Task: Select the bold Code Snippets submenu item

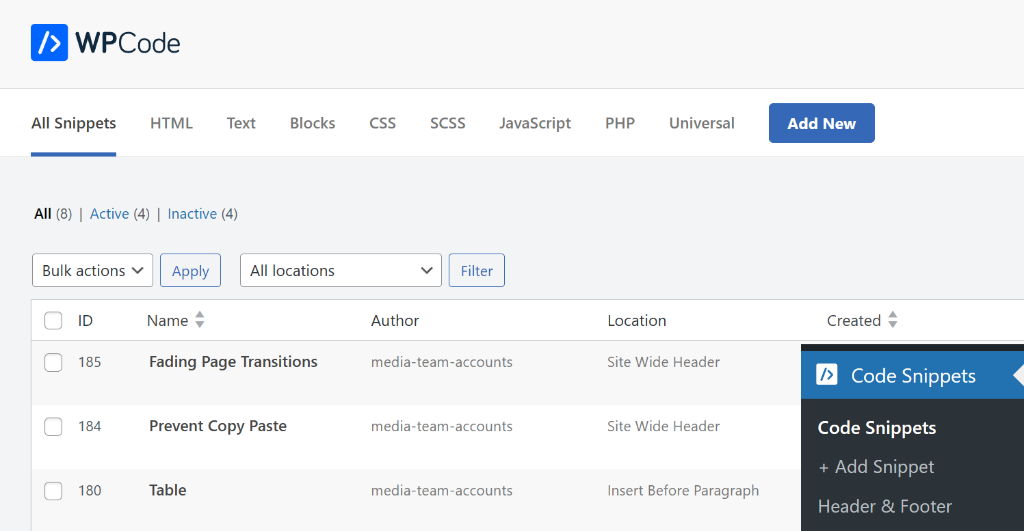Action: click(877, 428)
